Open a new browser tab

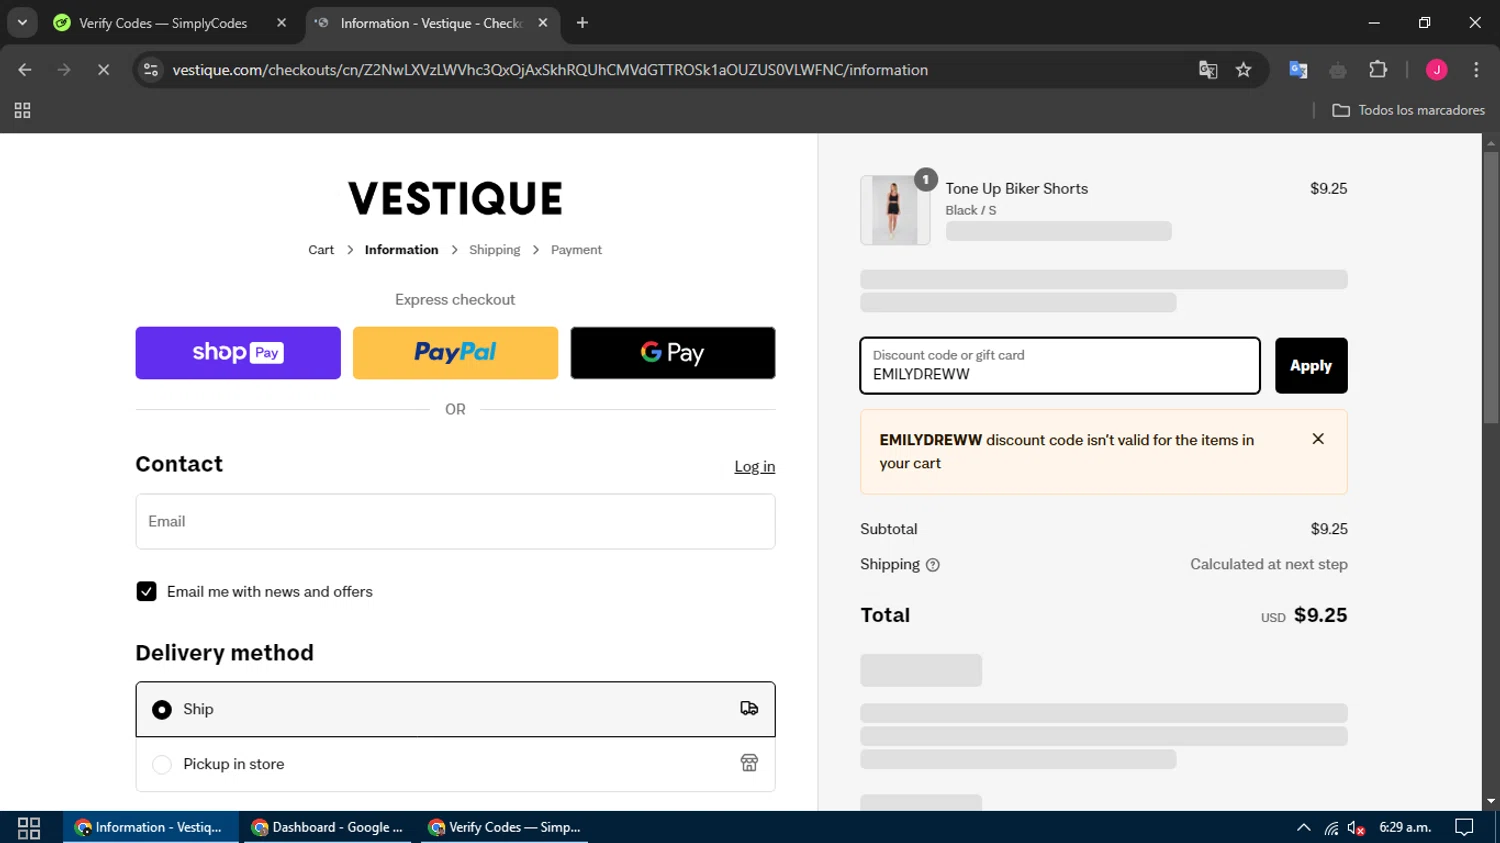(582, 23)
